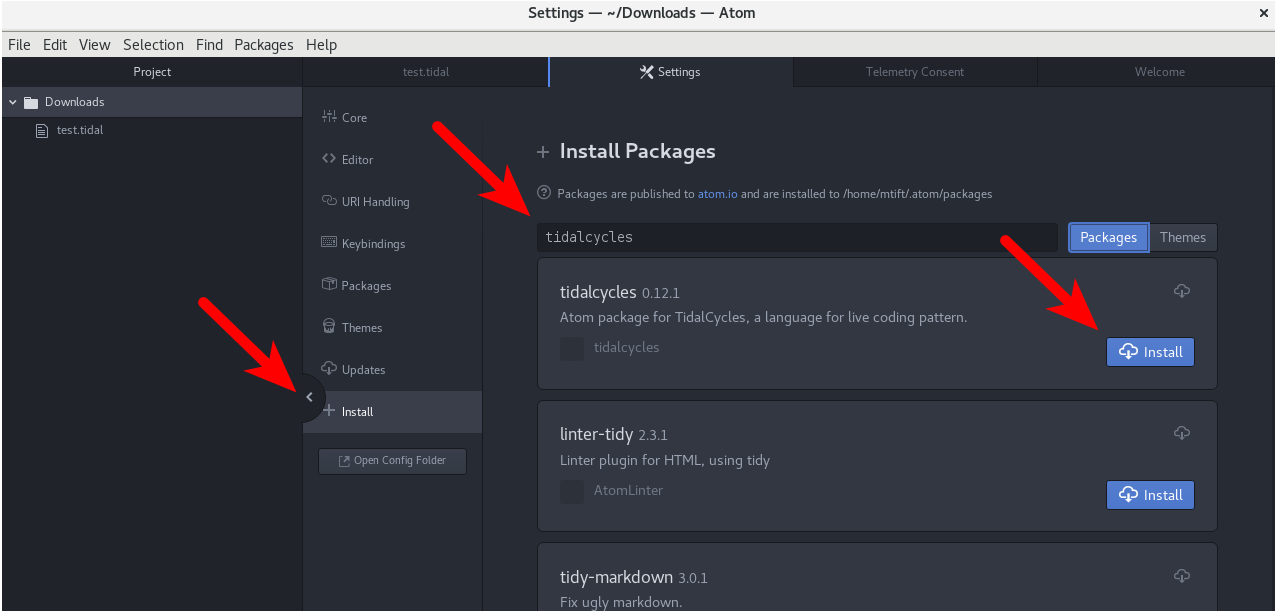Image resolution: width=1275 pixels, height=611 pixels.
Task: Switch to the Settings tab
Action: pyautogui.click(x=671, y=72)
